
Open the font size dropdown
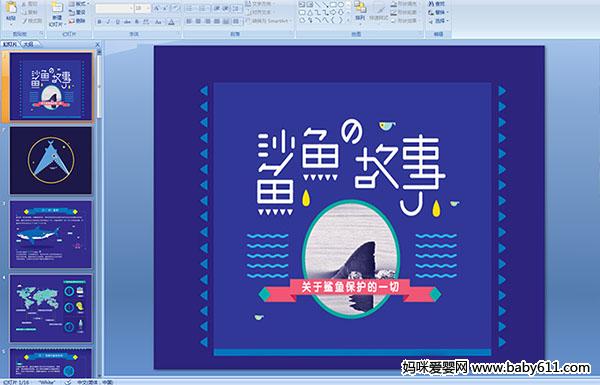point(143,8)
